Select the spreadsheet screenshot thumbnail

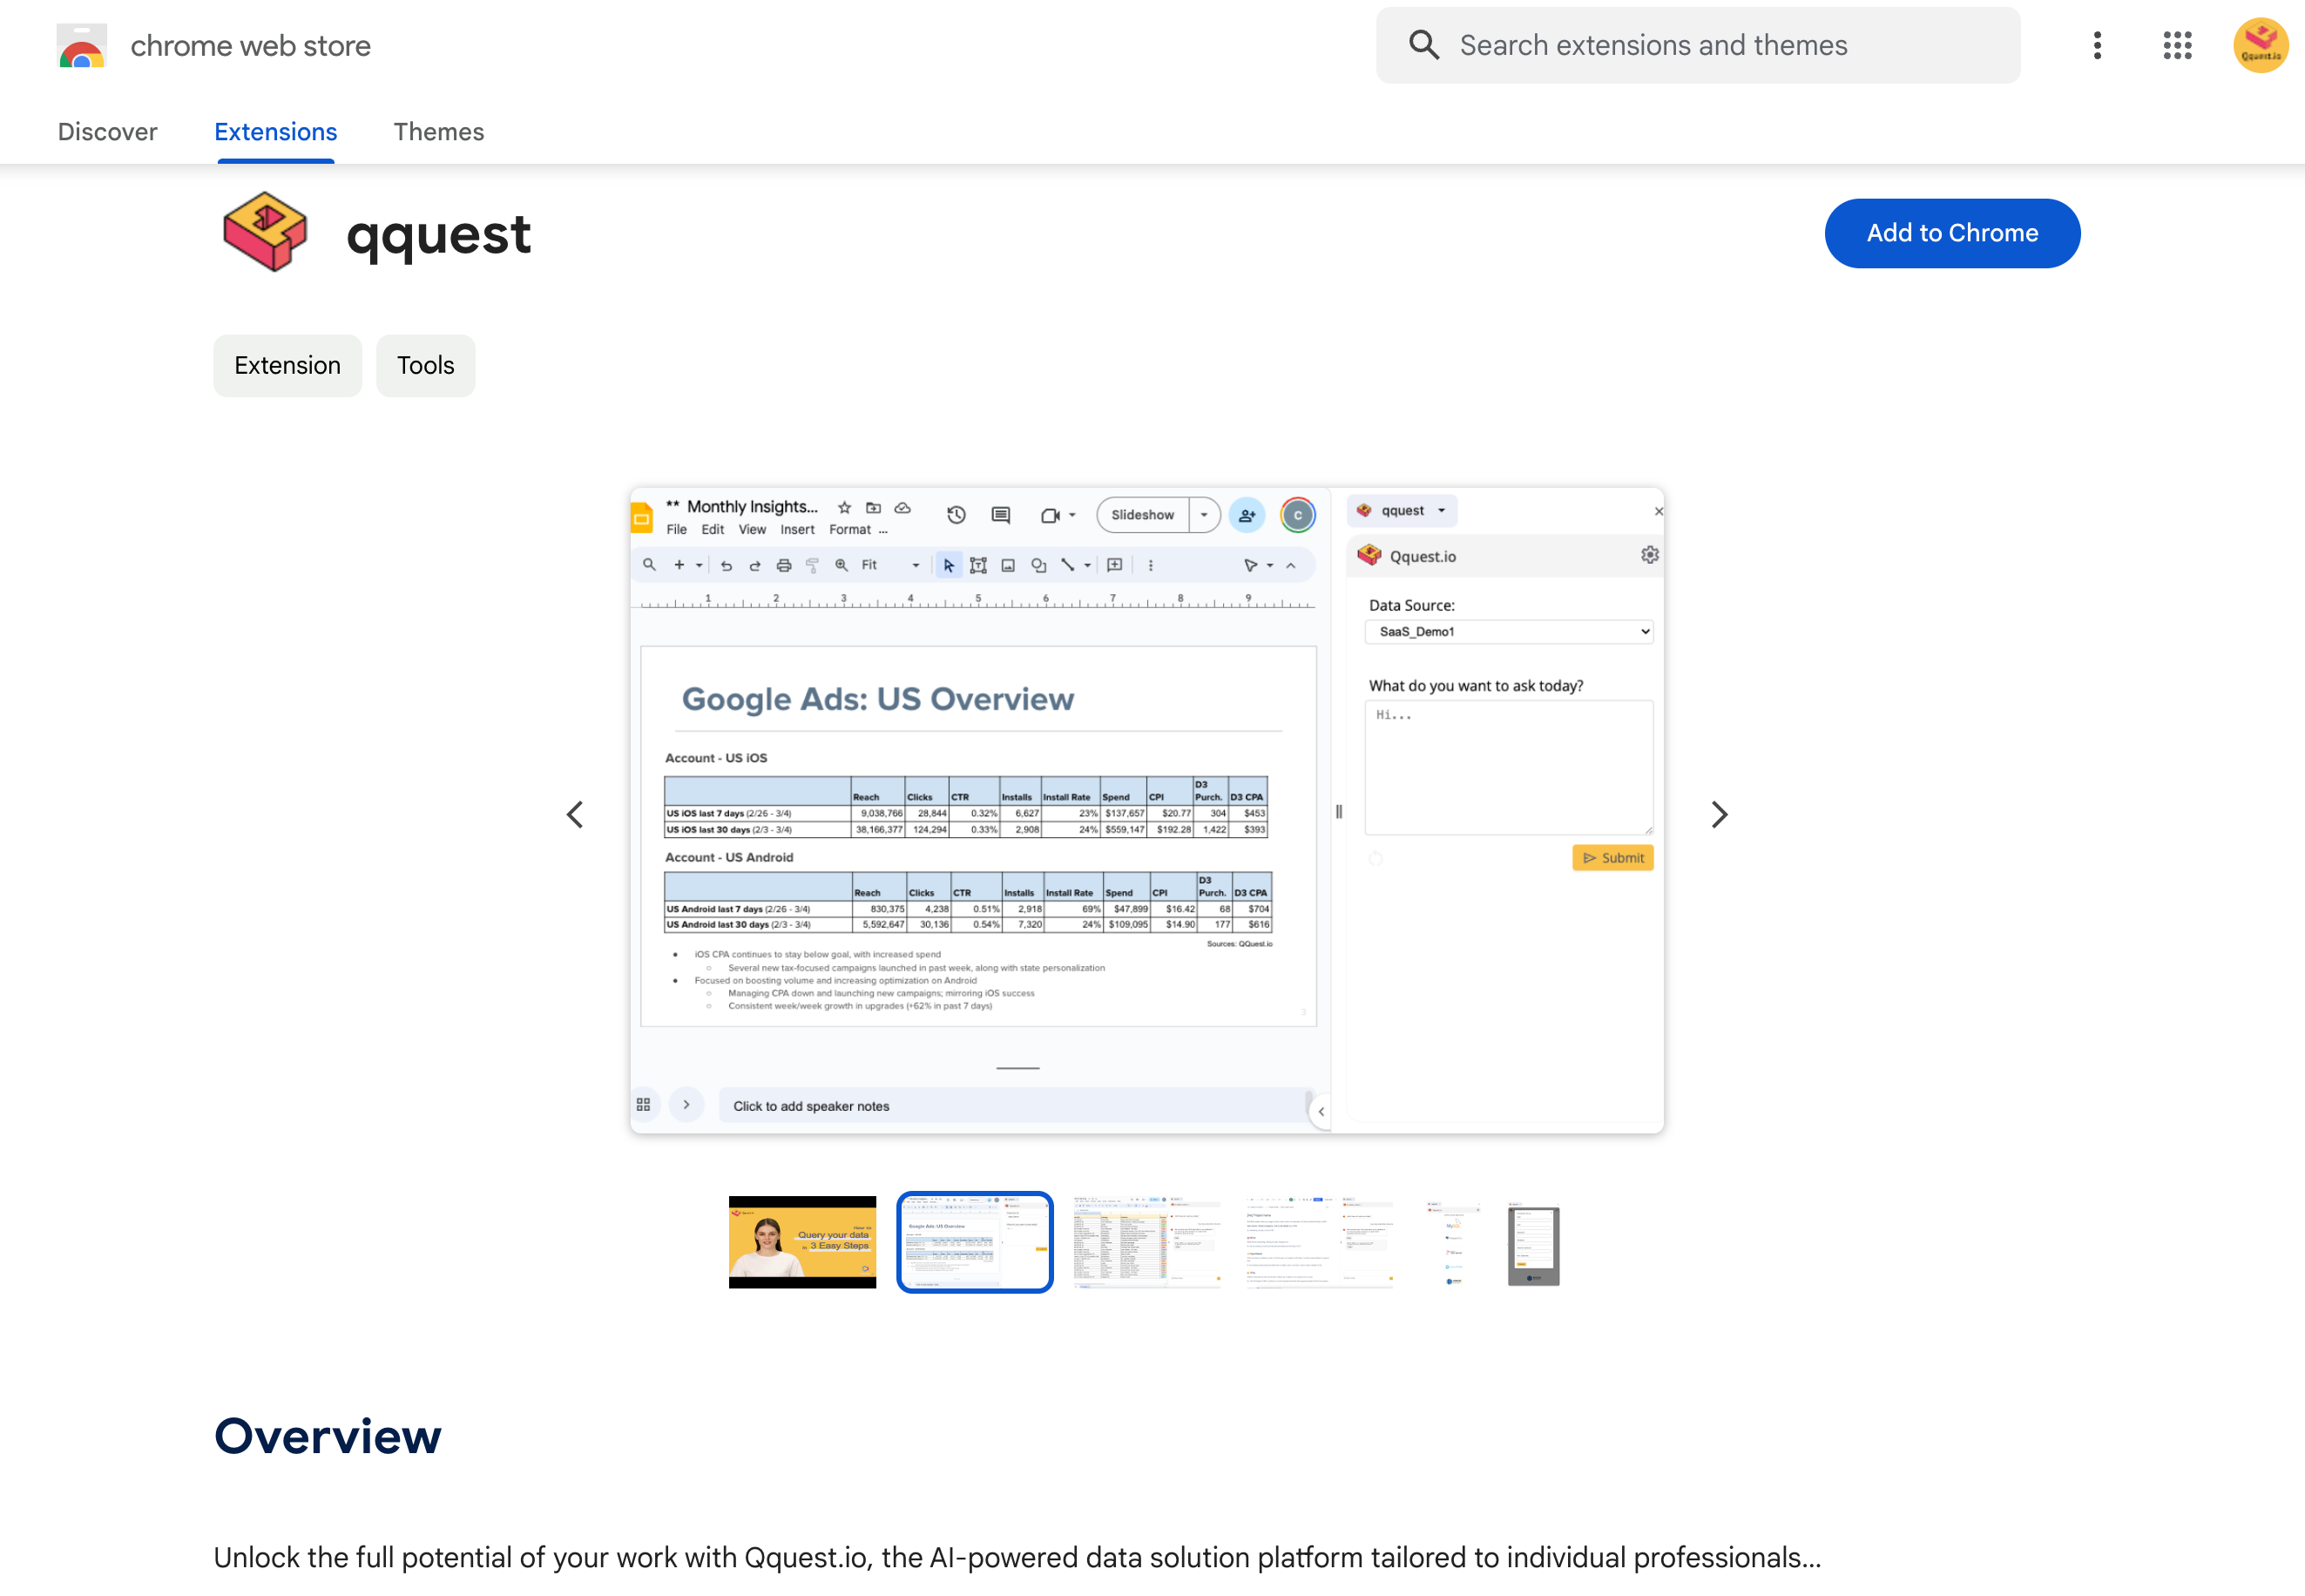coord(1147,1241)
